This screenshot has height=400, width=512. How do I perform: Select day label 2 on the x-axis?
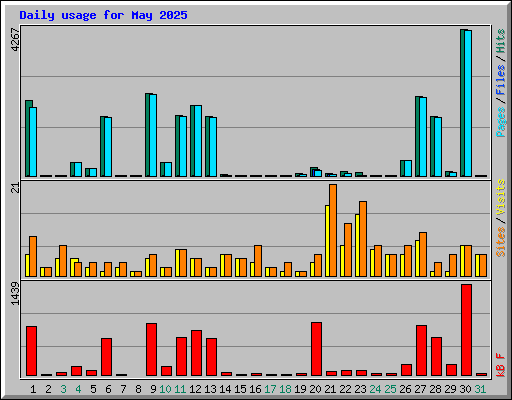(x=48, y=389)
